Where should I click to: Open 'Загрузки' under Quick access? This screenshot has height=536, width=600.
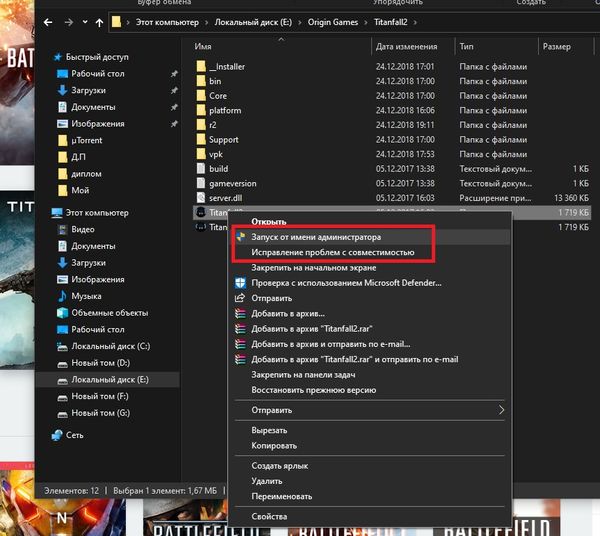coord(88,90)
